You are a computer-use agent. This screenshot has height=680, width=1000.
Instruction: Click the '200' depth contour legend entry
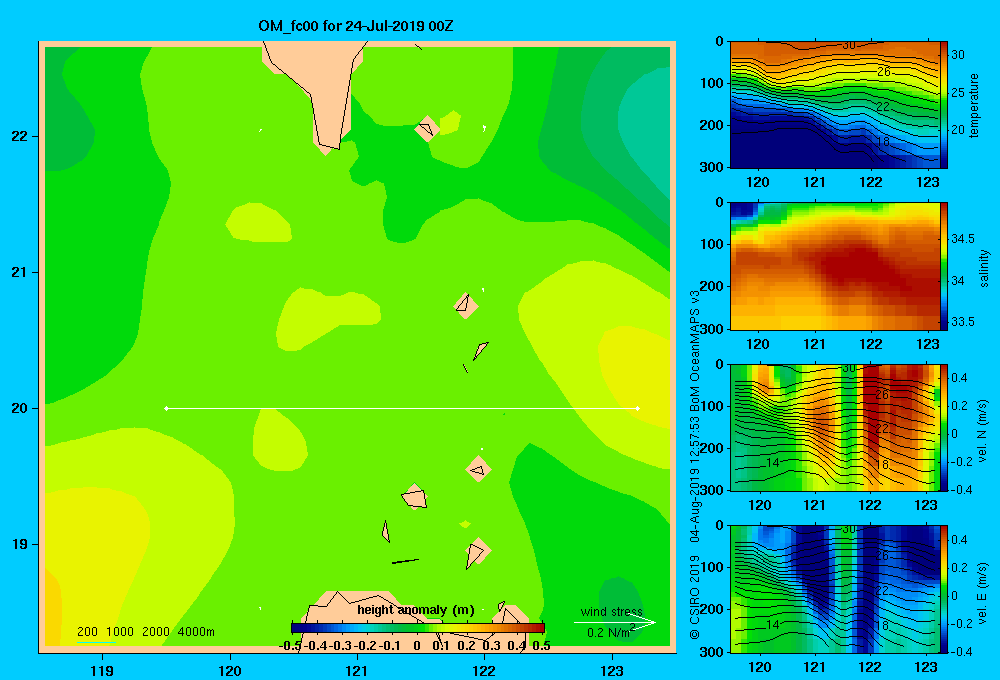click(x=87, y=632)
